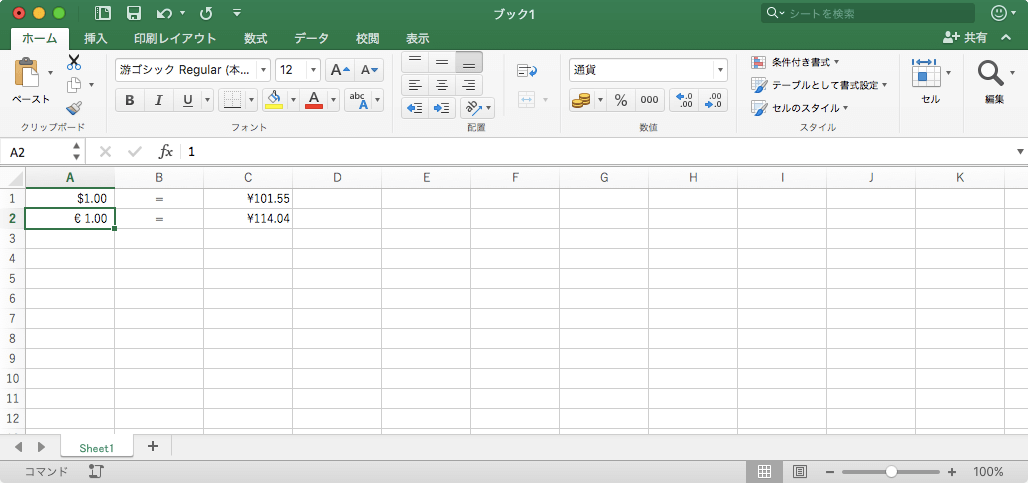Apply red font color A
Image resolution: width=1028 pixels, height=483 pixels.
tap(314, 100)
